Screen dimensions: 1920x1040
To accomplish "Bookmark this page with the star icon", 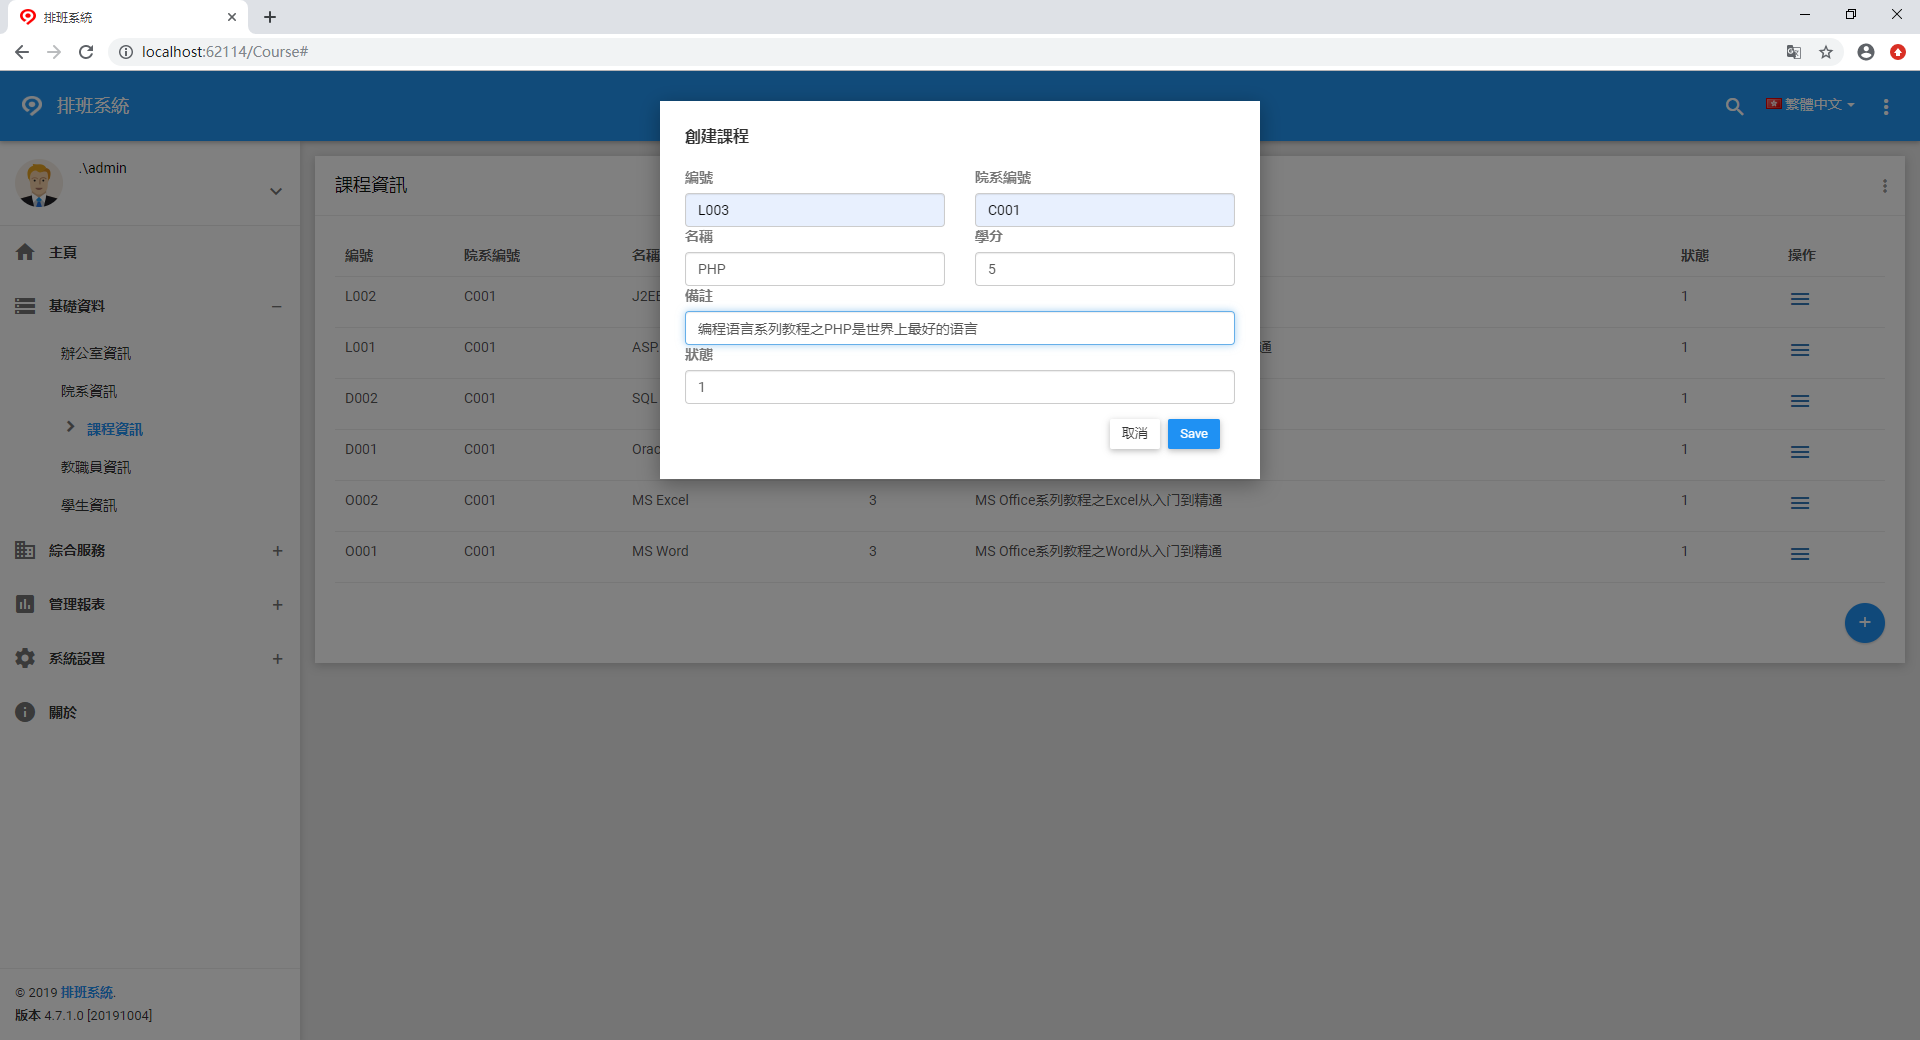I will coord(1826,52).
